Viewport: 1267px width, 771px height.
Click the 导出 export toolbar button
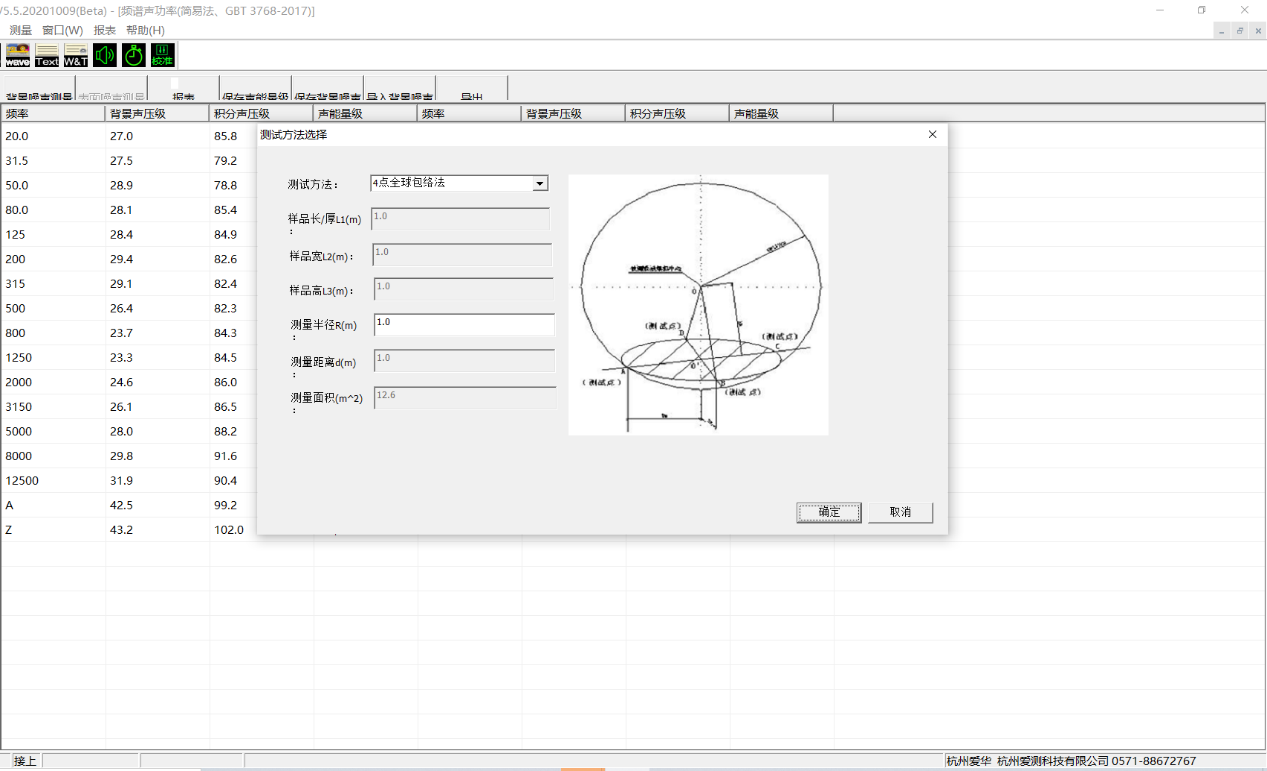point(471,92)
